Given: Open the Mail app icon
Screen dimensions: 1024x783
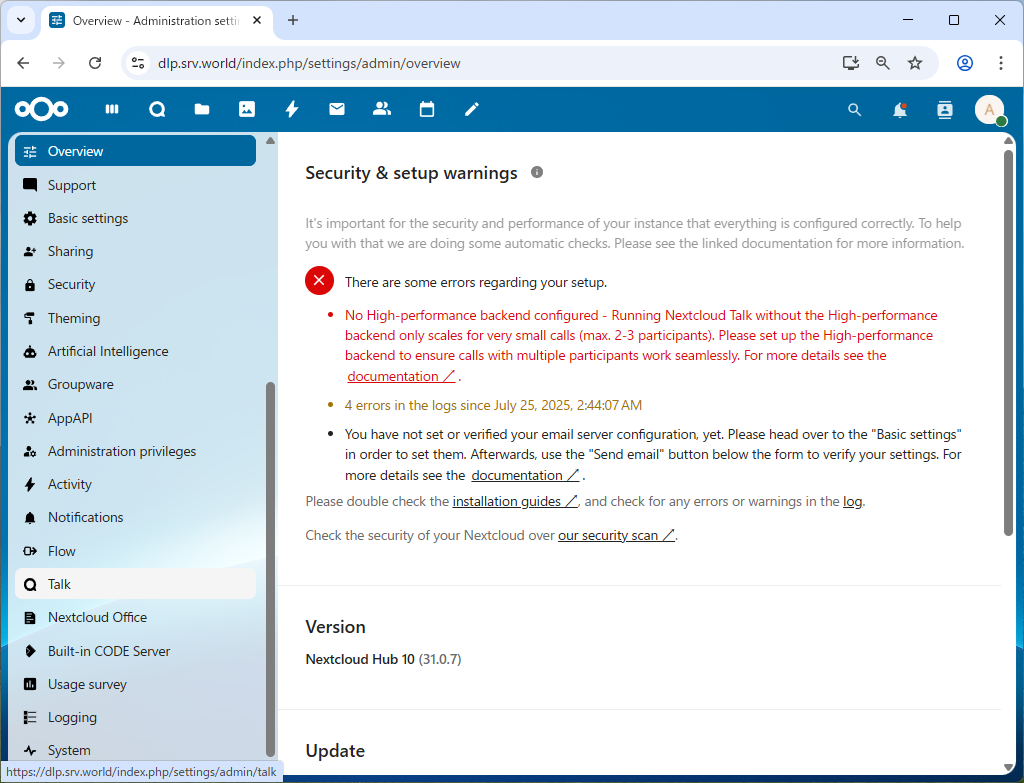Looking at the screenshot, I should point(337,109).
